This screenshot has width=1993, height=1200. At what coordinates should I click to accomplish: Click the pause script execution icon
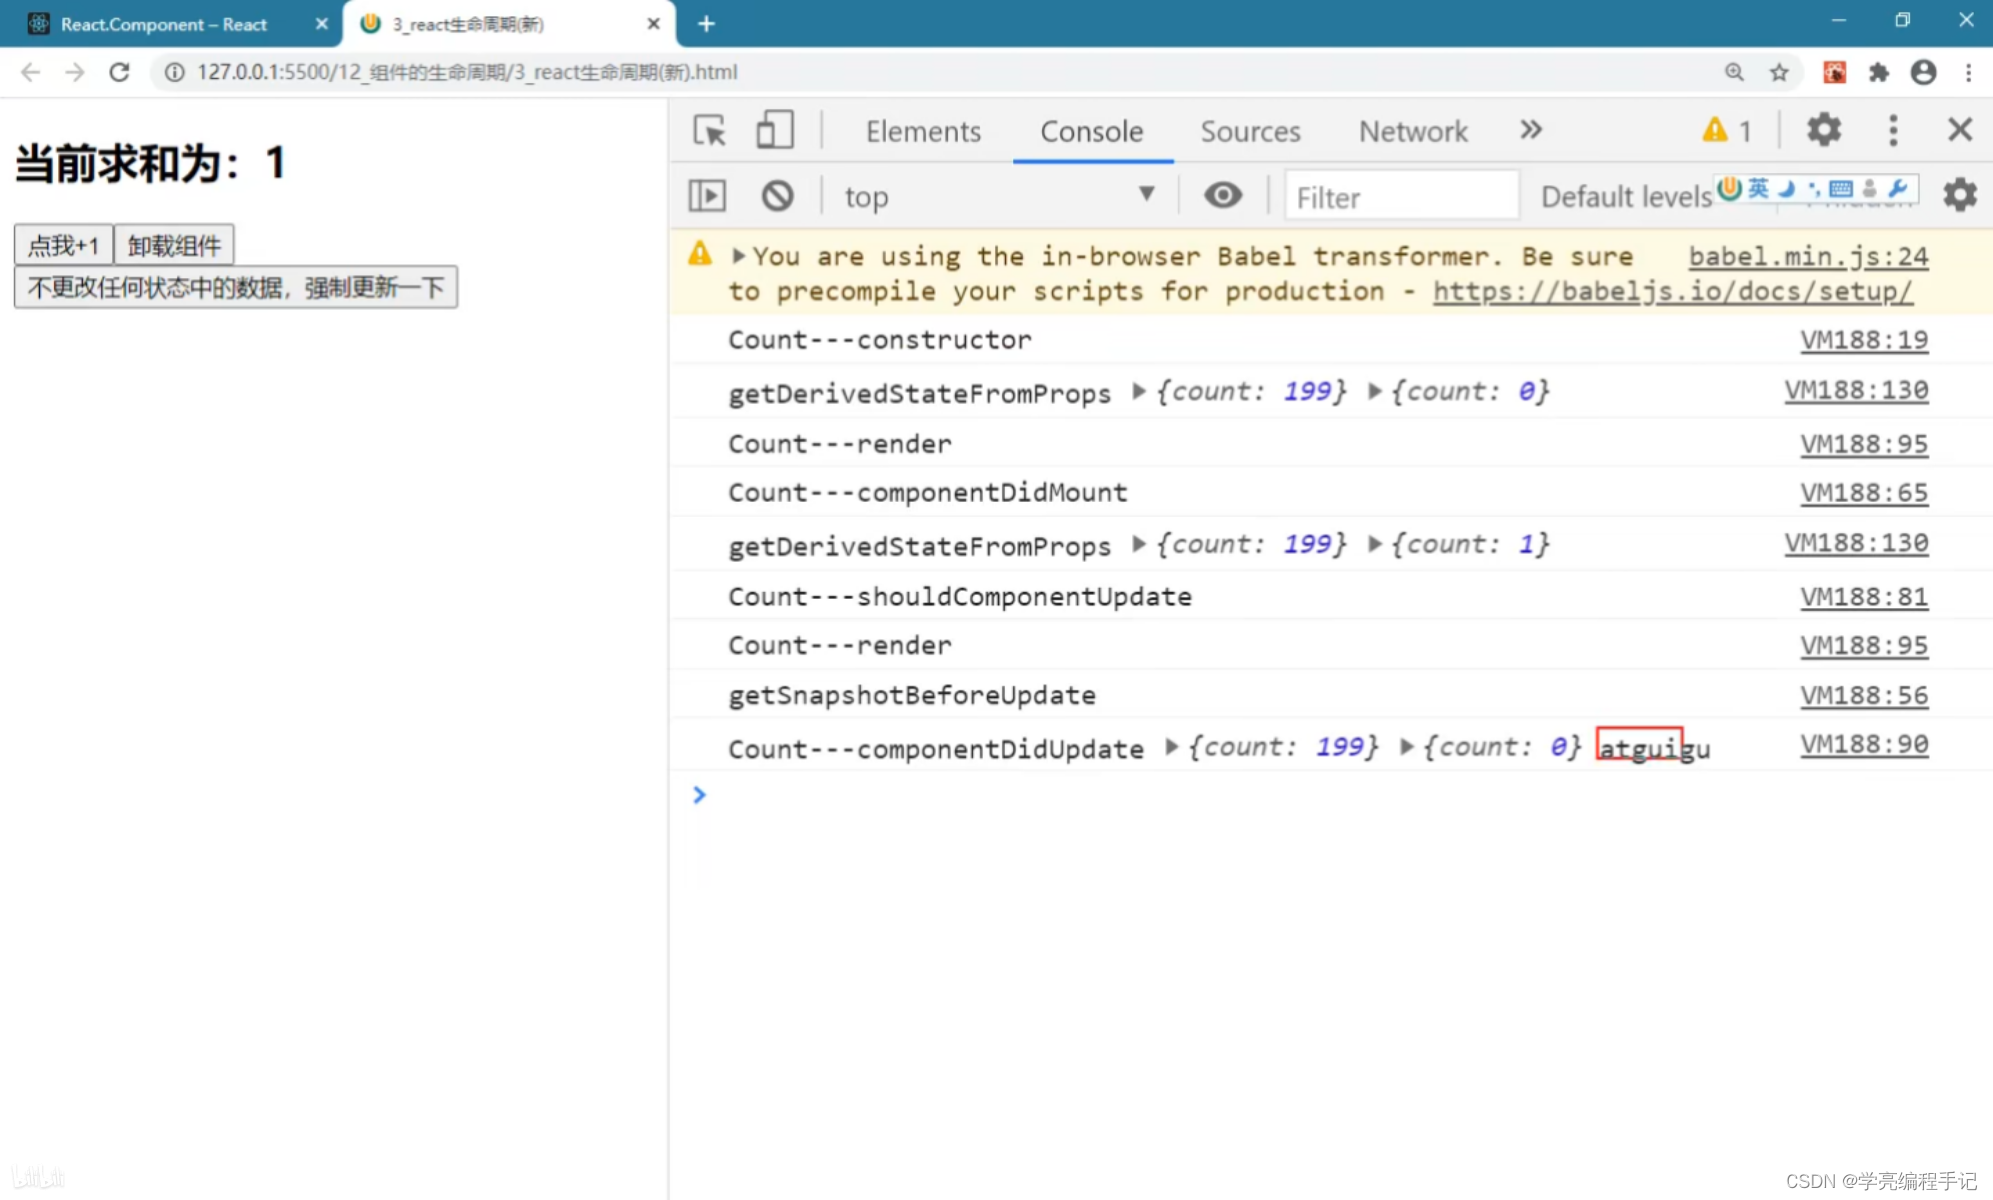click(710, 195)
